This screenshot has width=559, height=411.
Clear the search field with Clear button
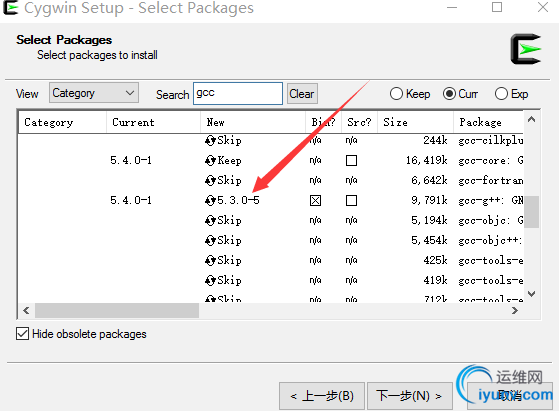(302, 94)
